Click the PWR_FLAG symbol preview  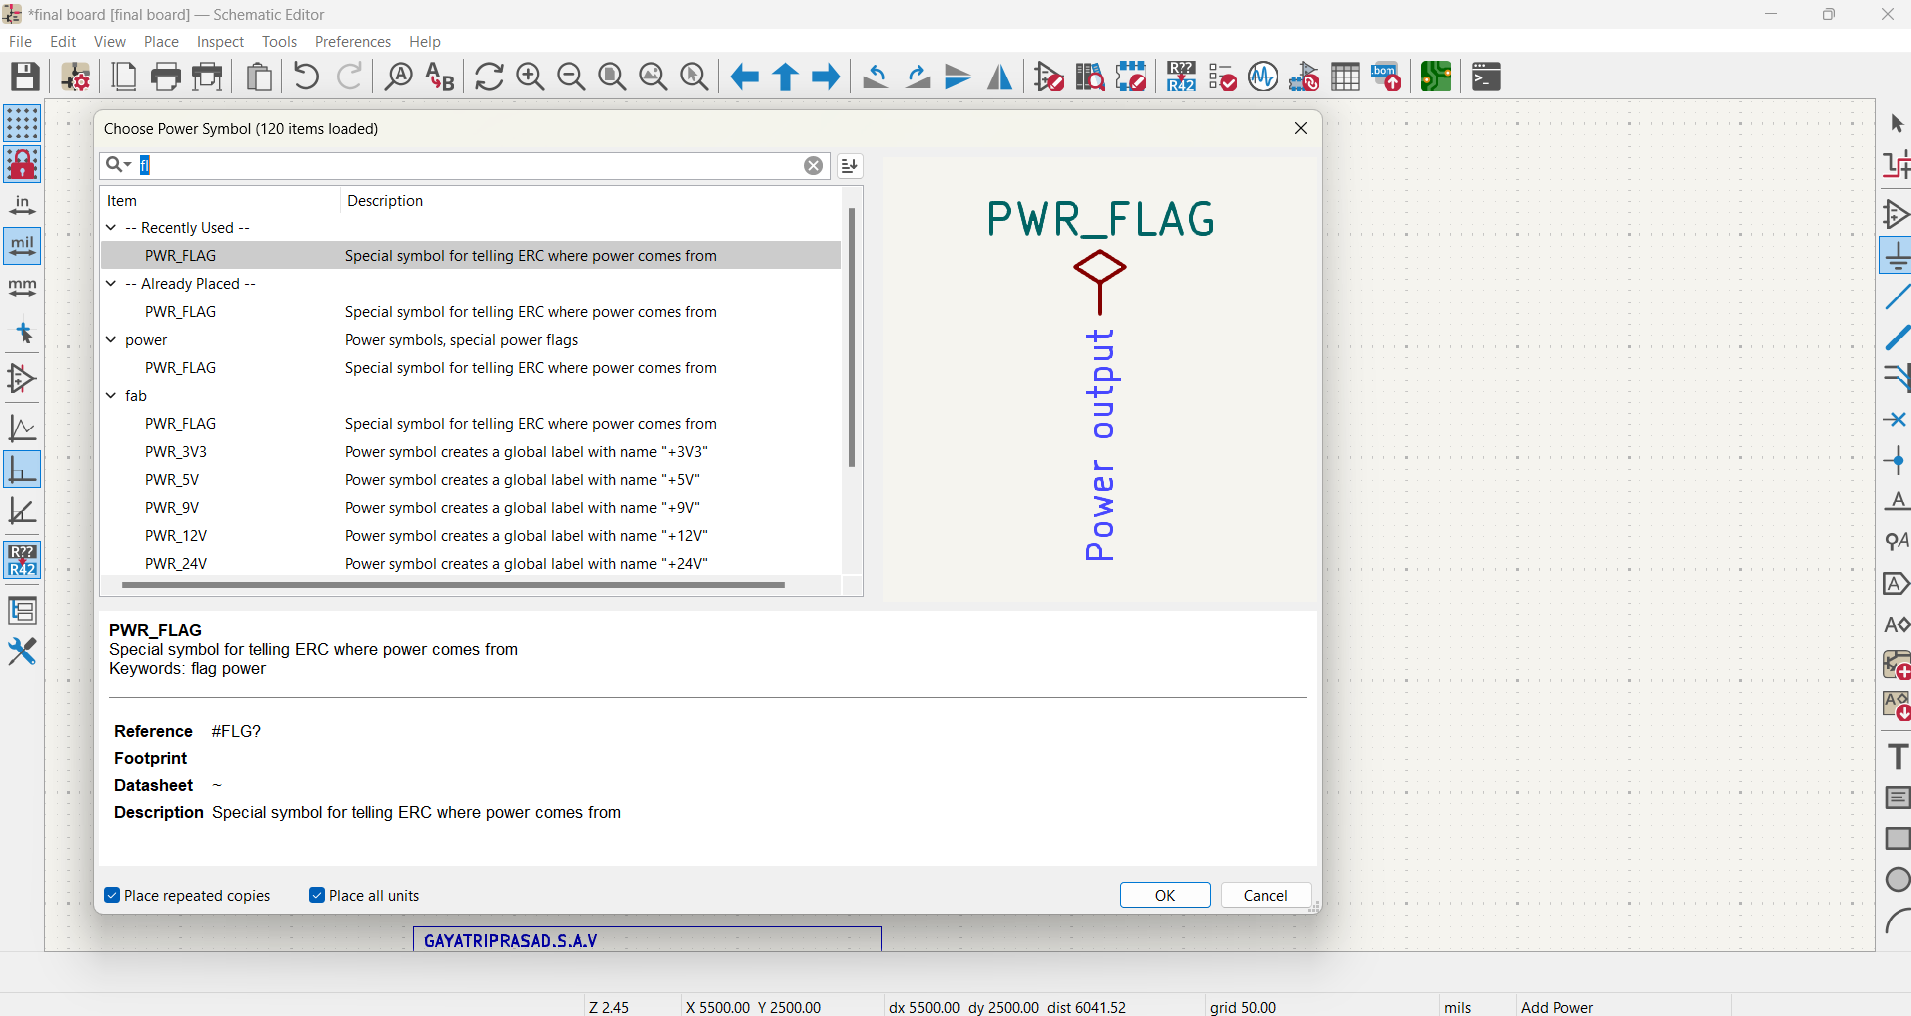point(1100,380)
